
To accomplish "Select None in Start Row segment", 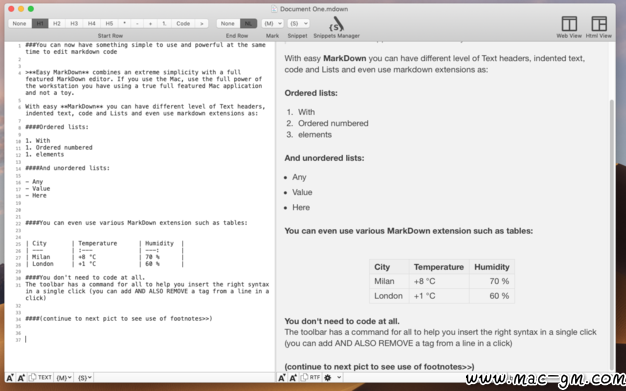I will pos(19,24).
